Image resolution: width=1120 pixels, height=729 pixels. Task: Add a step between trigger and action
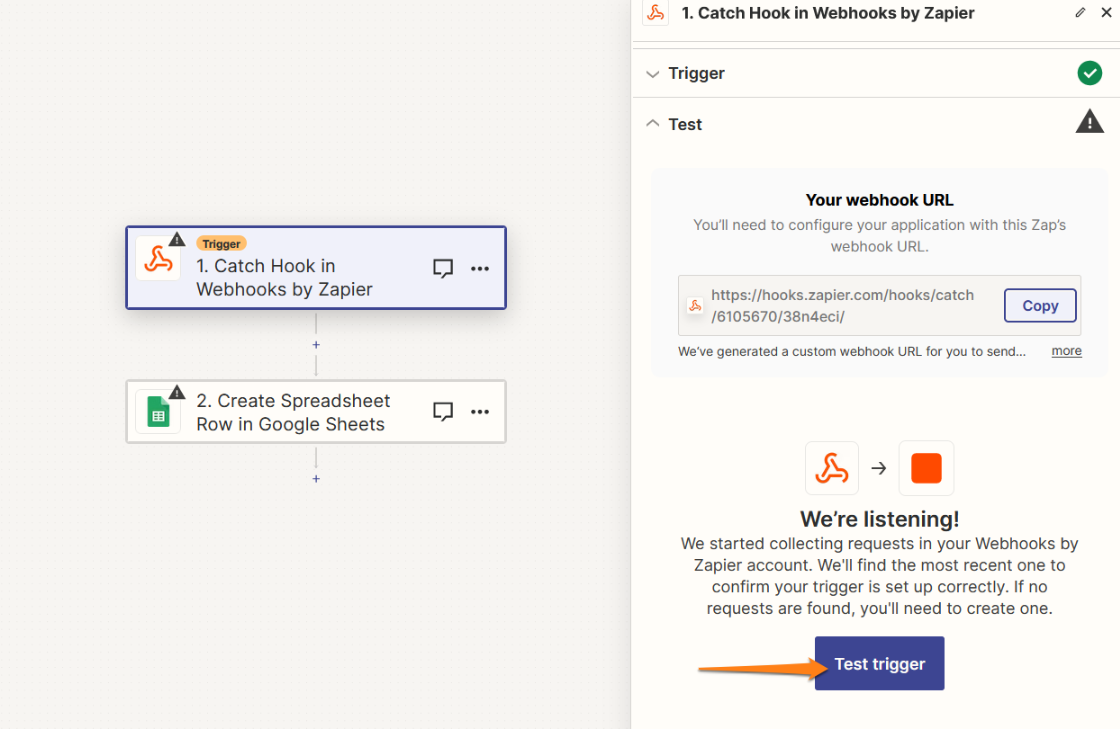[x=316, y=345]
